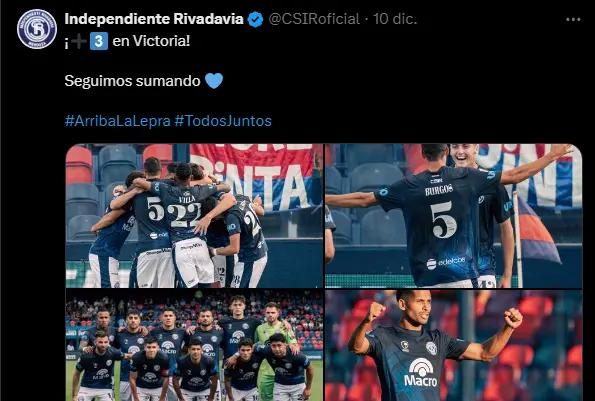Open the #TodosJuntos hashtag
Screen dimensions: 595x401
[x=223, y=121]
